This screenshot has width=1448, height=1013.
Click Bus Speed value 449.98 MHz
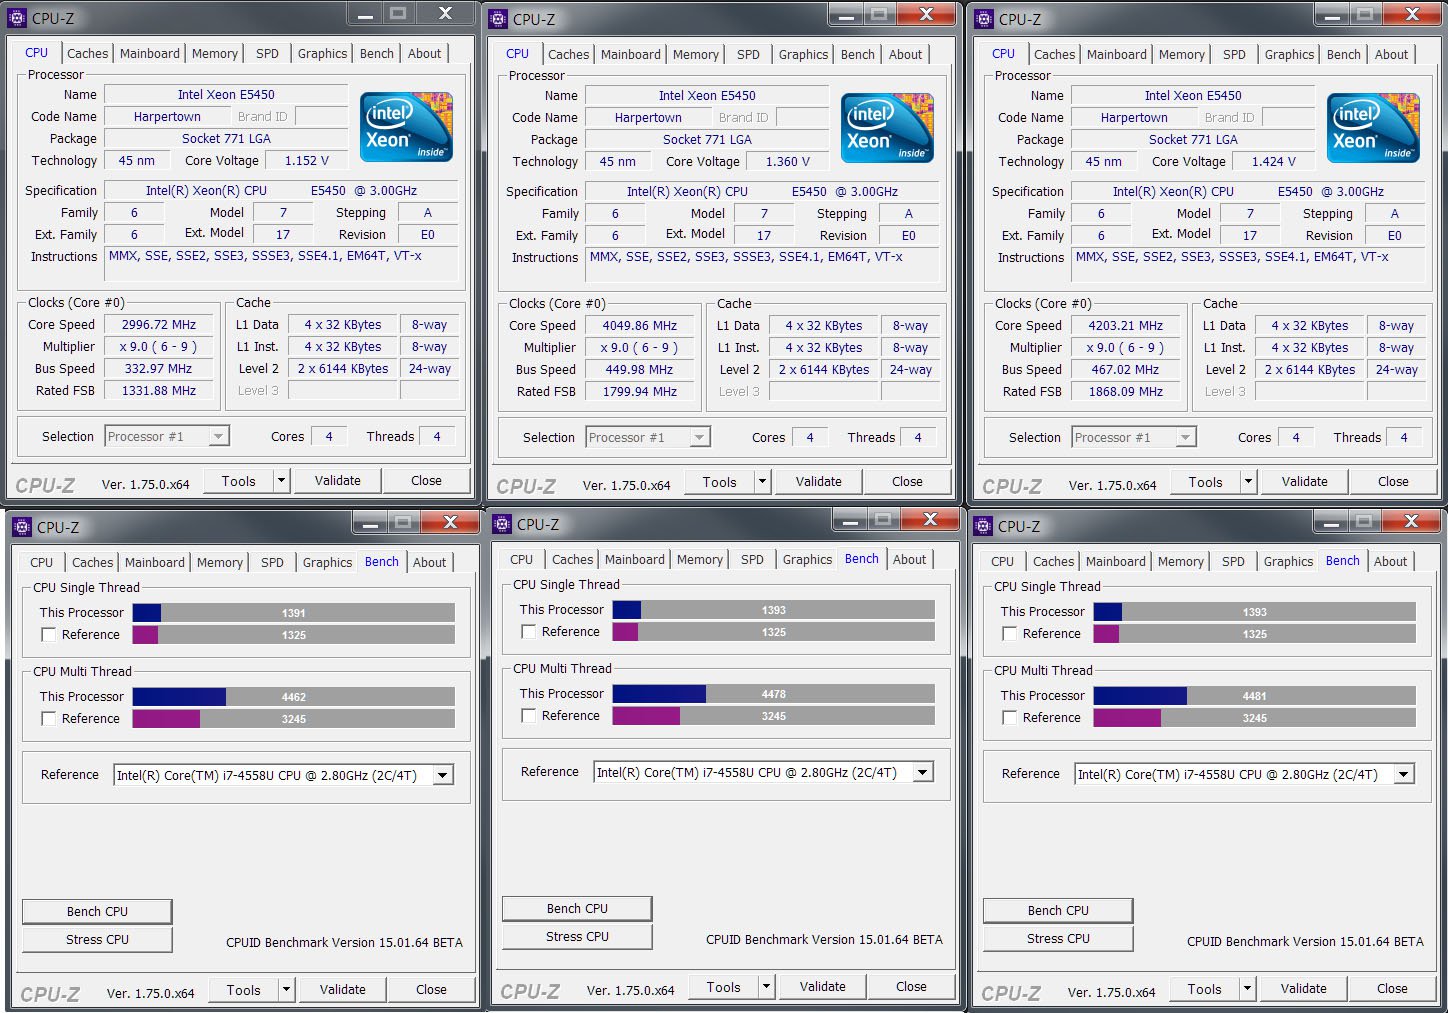[x=639, y=370]
